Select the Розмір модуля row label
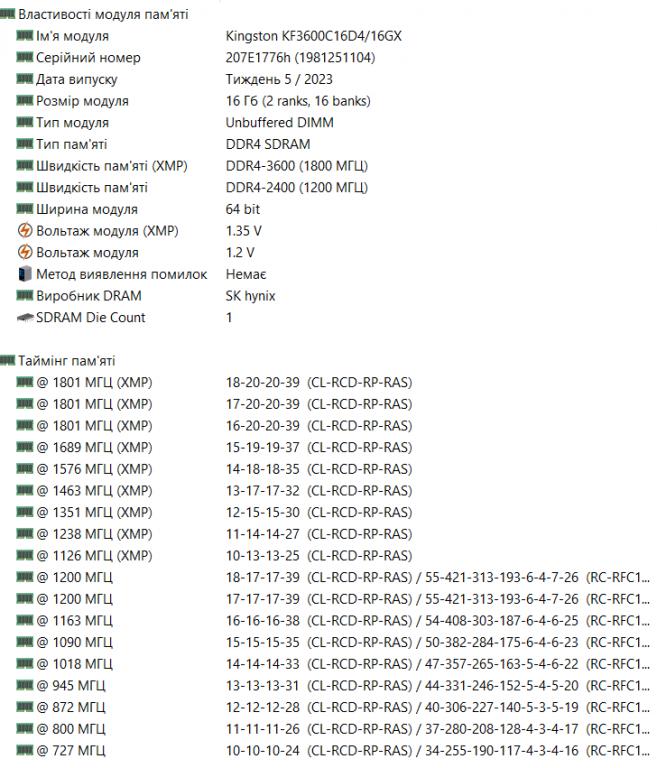The image size is (657, 768). pos(82,101)
